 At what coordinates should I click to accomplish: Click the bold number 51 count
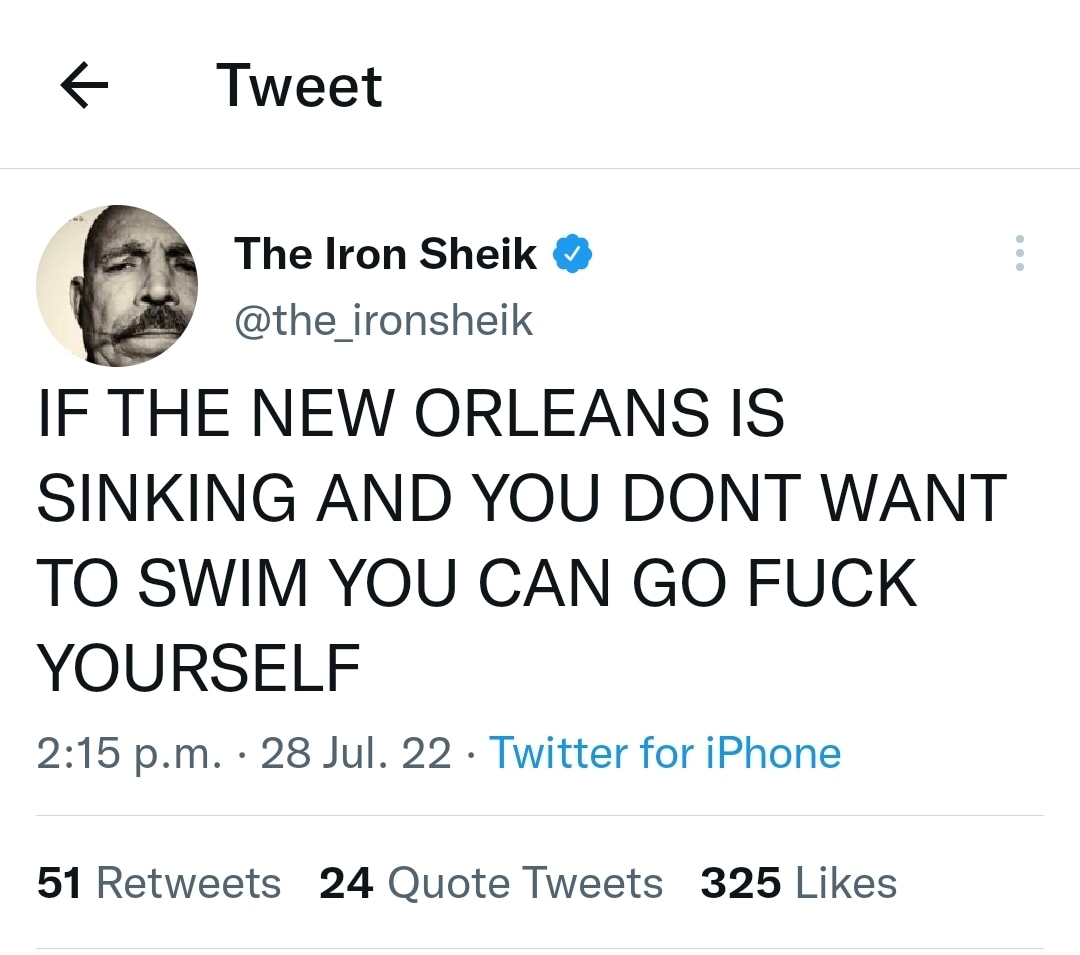[60, 883]
